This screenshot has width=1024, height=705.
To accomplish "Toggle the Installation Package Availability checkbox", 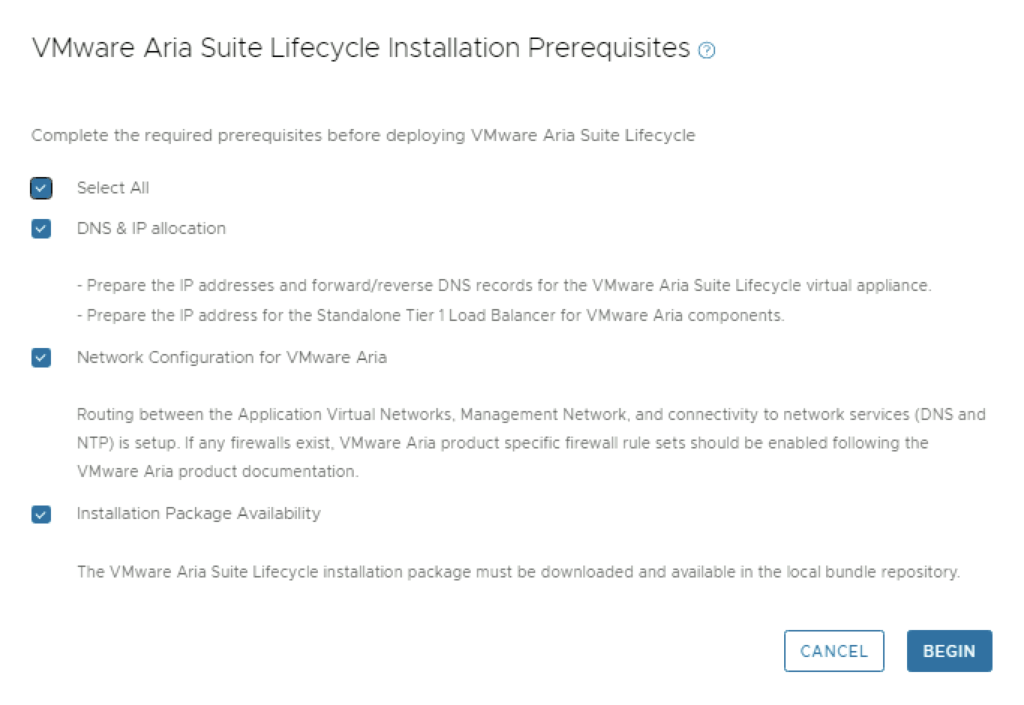I will pos(41,514).
